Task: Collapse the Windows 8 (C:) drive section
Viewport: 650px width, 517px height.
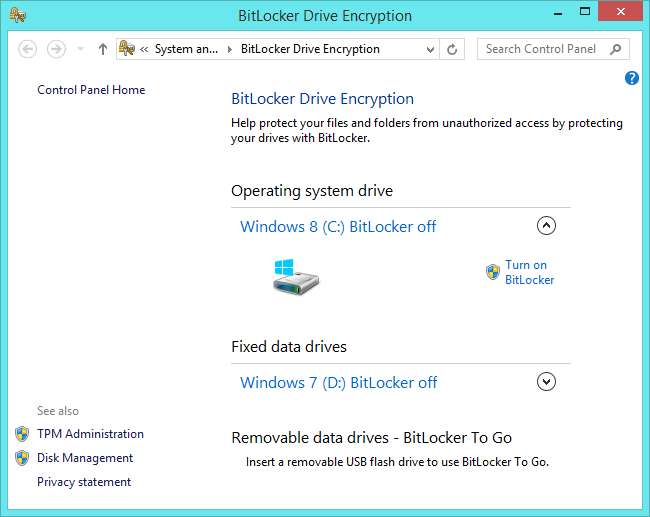Action: click(546, 226)
